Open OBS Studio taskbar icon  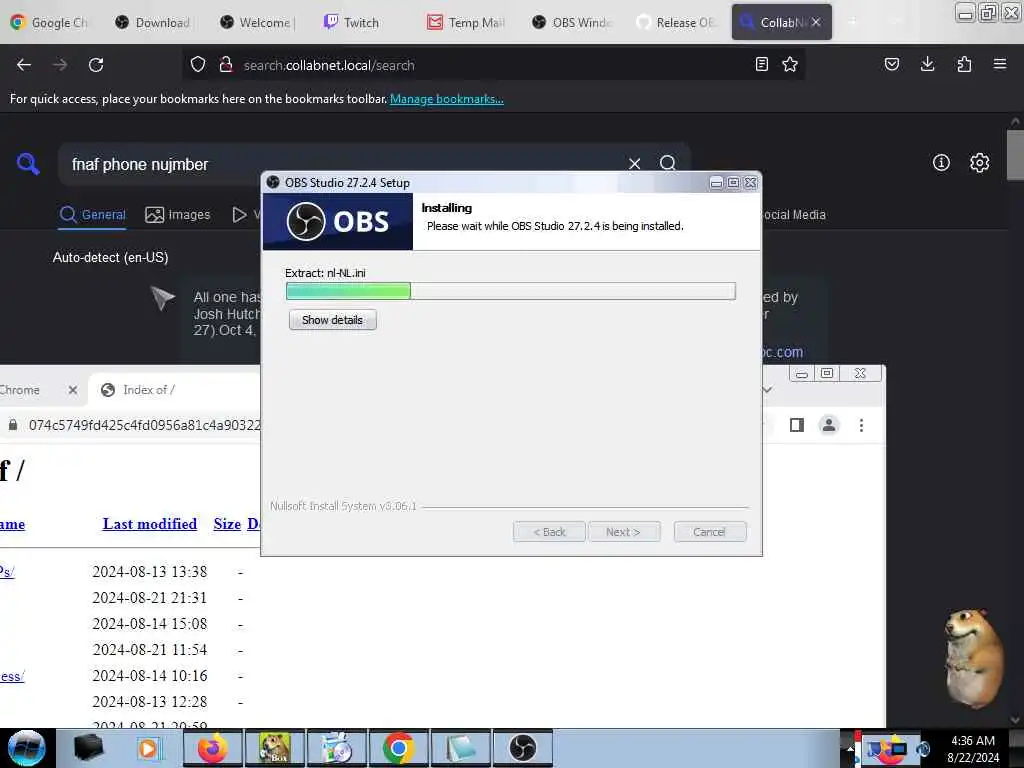click(522, 748)
